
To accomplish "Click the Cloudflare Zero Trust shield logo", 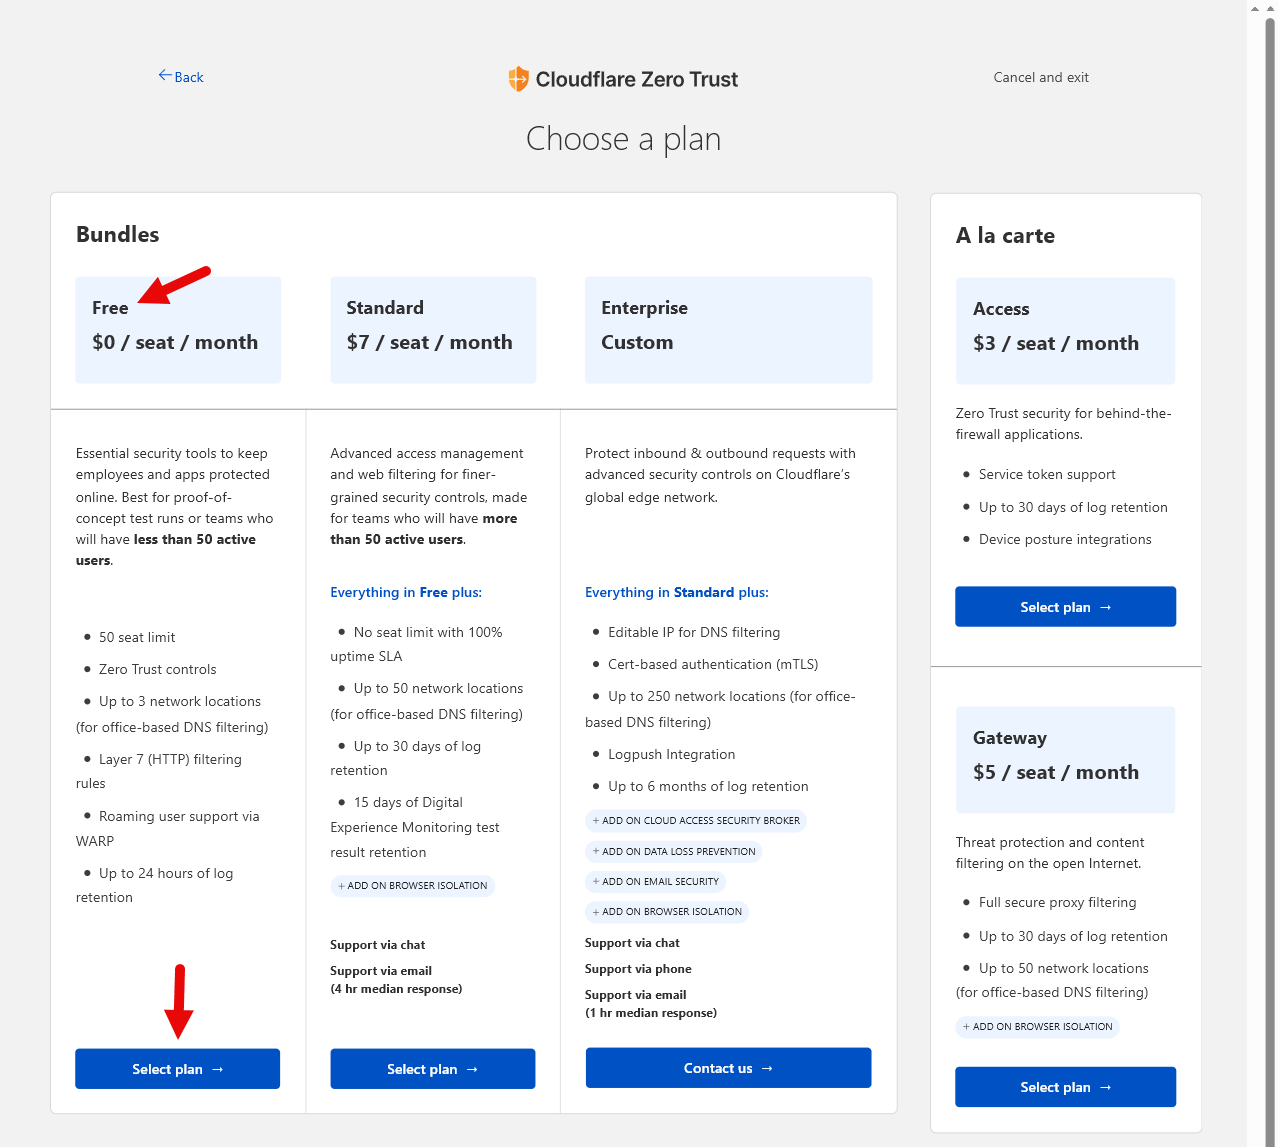I will [518, 79].
